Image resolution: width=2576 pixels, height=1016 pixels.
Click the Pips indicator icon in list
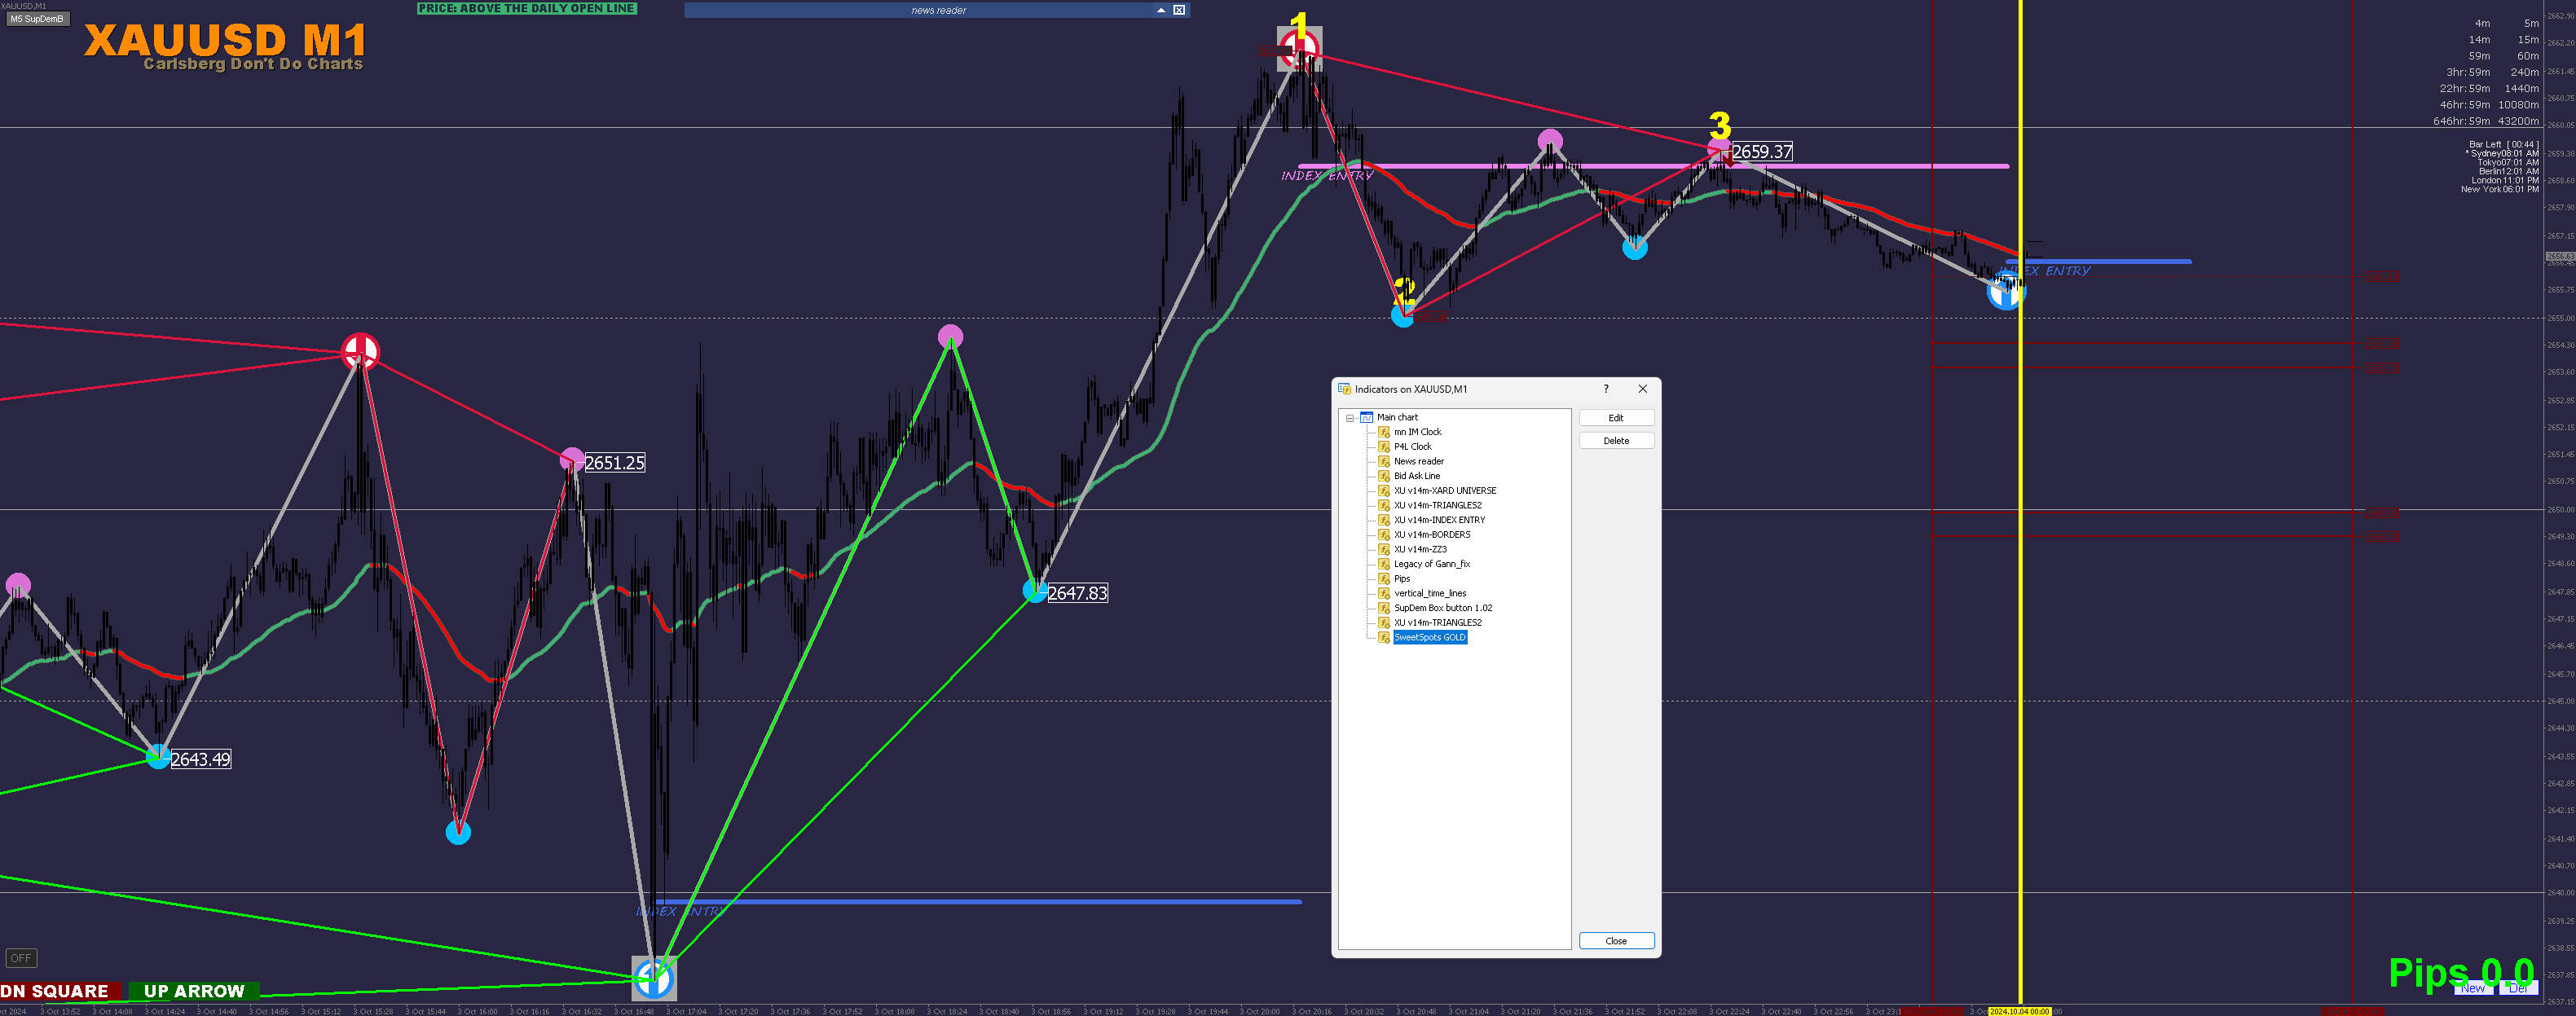1384,578
